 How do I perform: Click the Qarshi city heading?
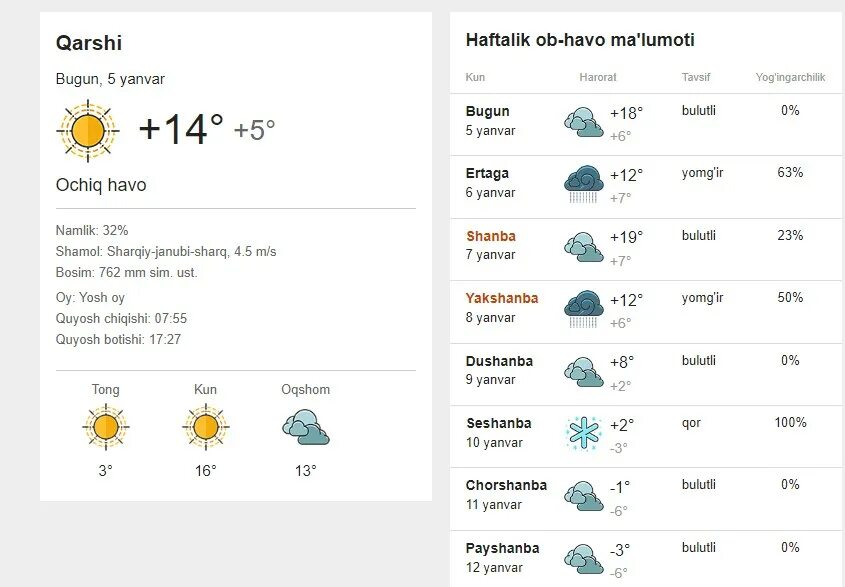89,43
